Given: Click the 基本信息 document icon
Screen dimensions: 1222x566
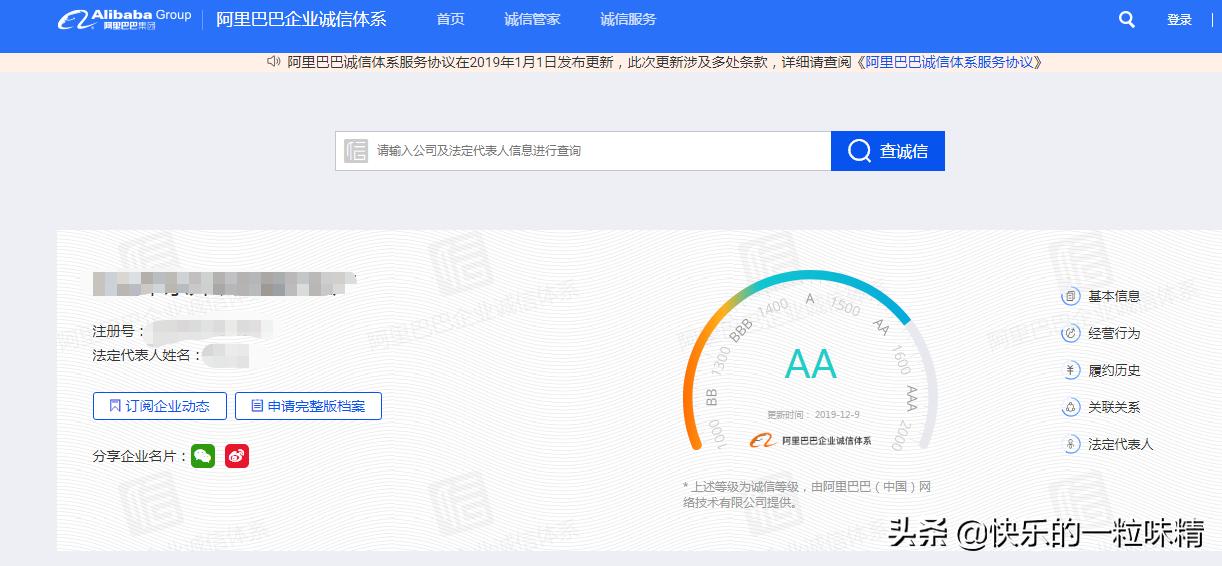Looking at the screenshot, I should pyautogui.click(x=1071, y=296).
